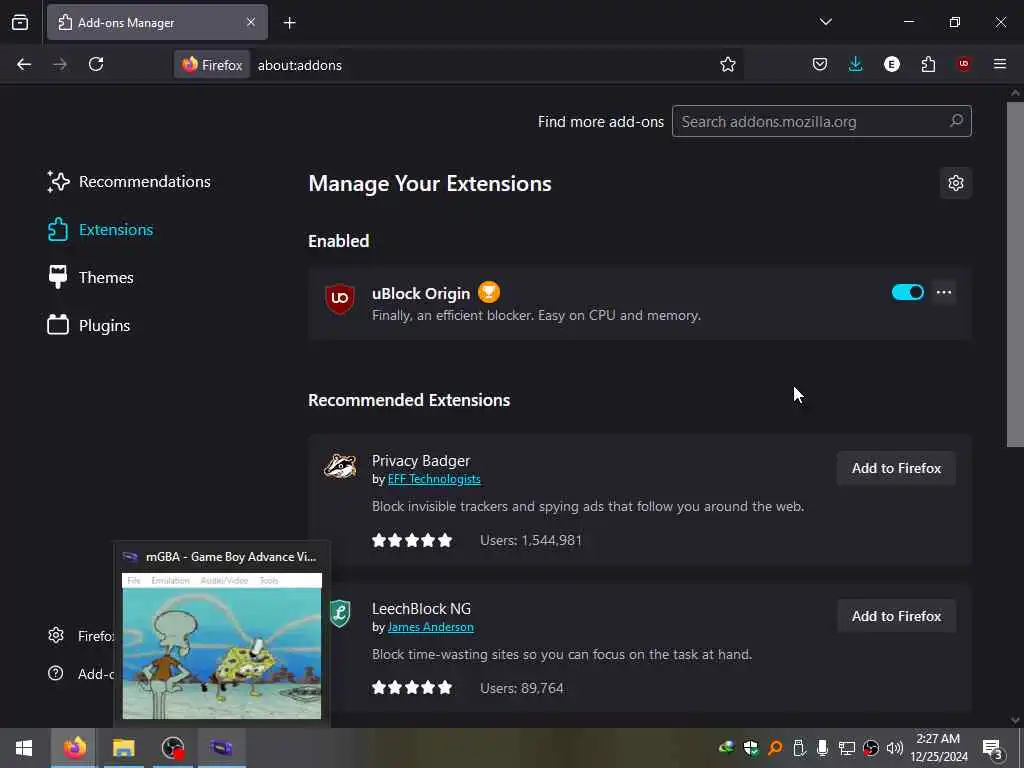Click the vertical page scrollbar thumb
Screen dimensions: 1024x768
tap(1015, 274)
